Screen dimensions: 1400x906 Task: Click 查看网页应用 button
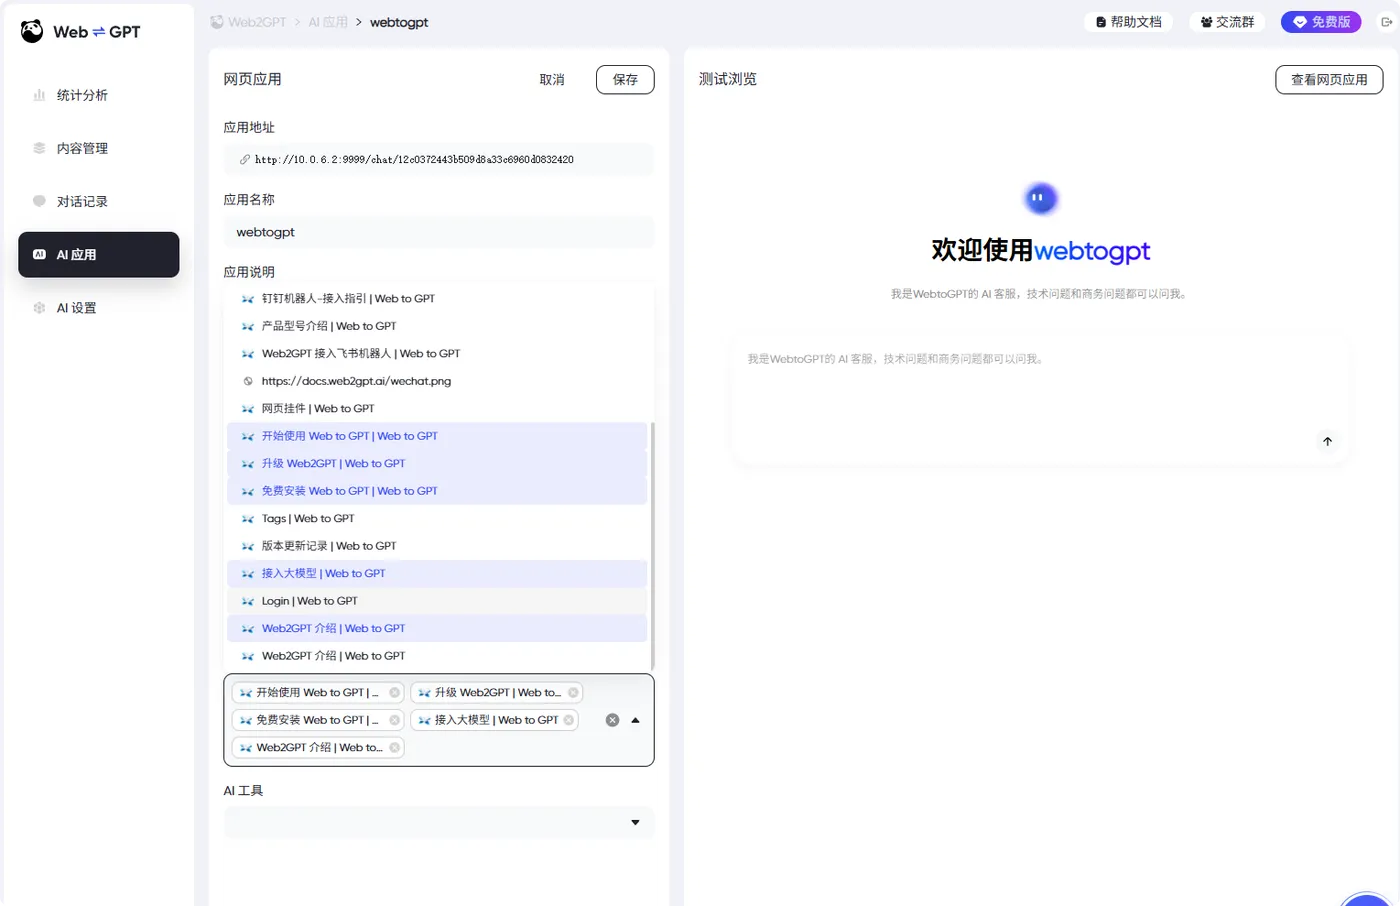1329,80
